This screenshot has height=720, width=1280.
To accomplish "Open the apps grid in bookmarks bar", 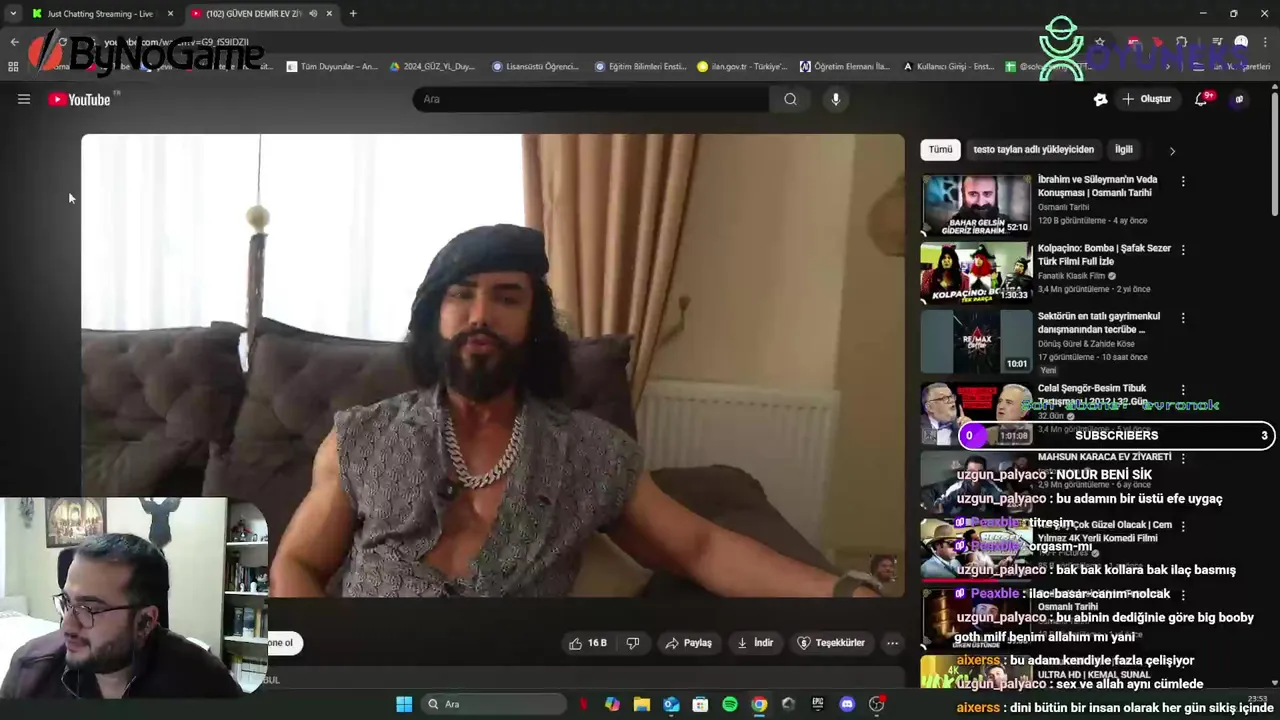I will click(13, 67).
